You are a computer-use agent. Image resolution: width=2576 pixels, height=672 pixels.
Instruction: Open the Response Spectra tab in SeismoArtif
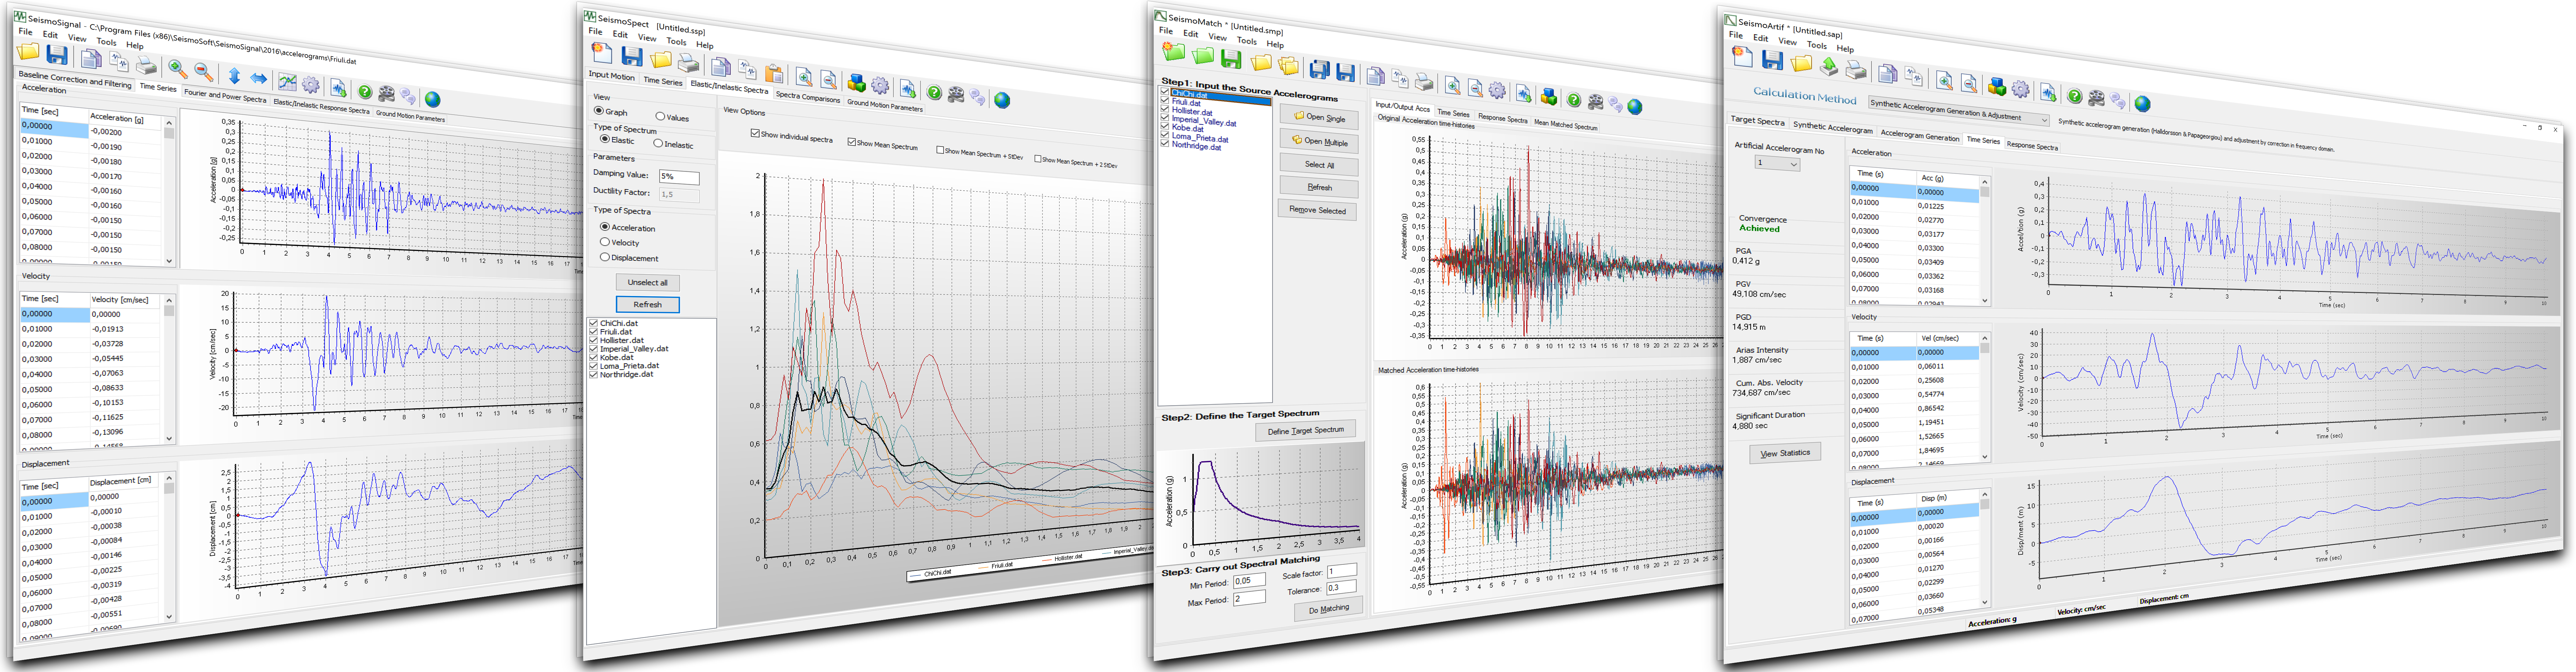pyautogui.click(x=2033, y=146)
